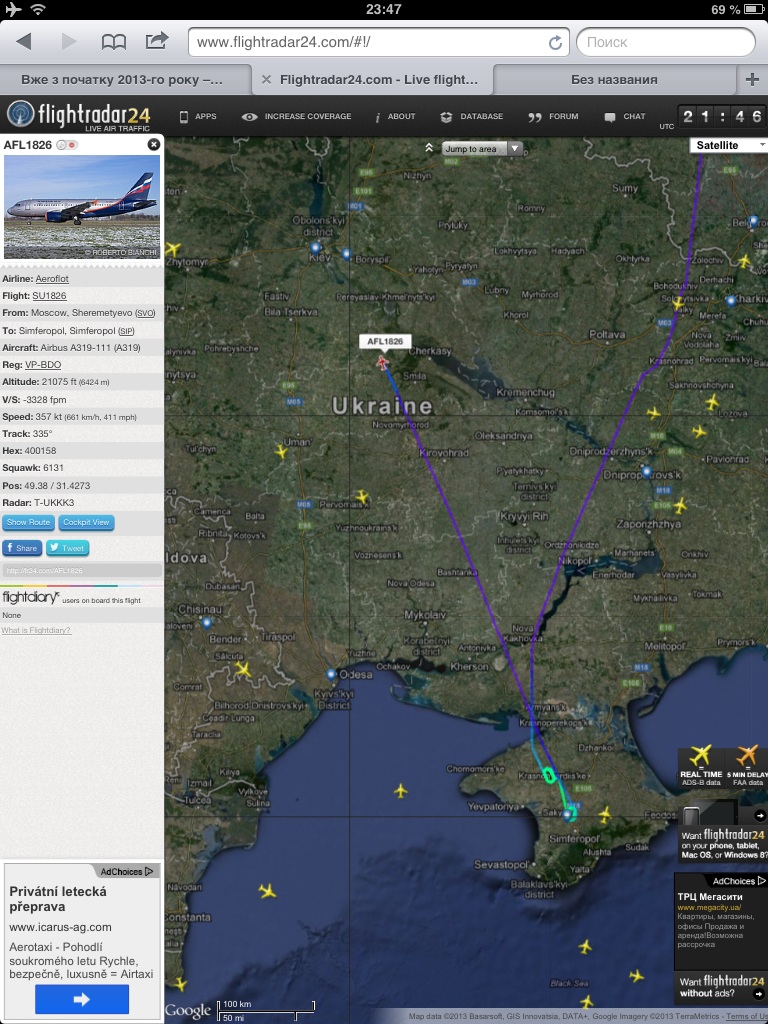Open the Satellite map type dropdown

pos(727,145)
